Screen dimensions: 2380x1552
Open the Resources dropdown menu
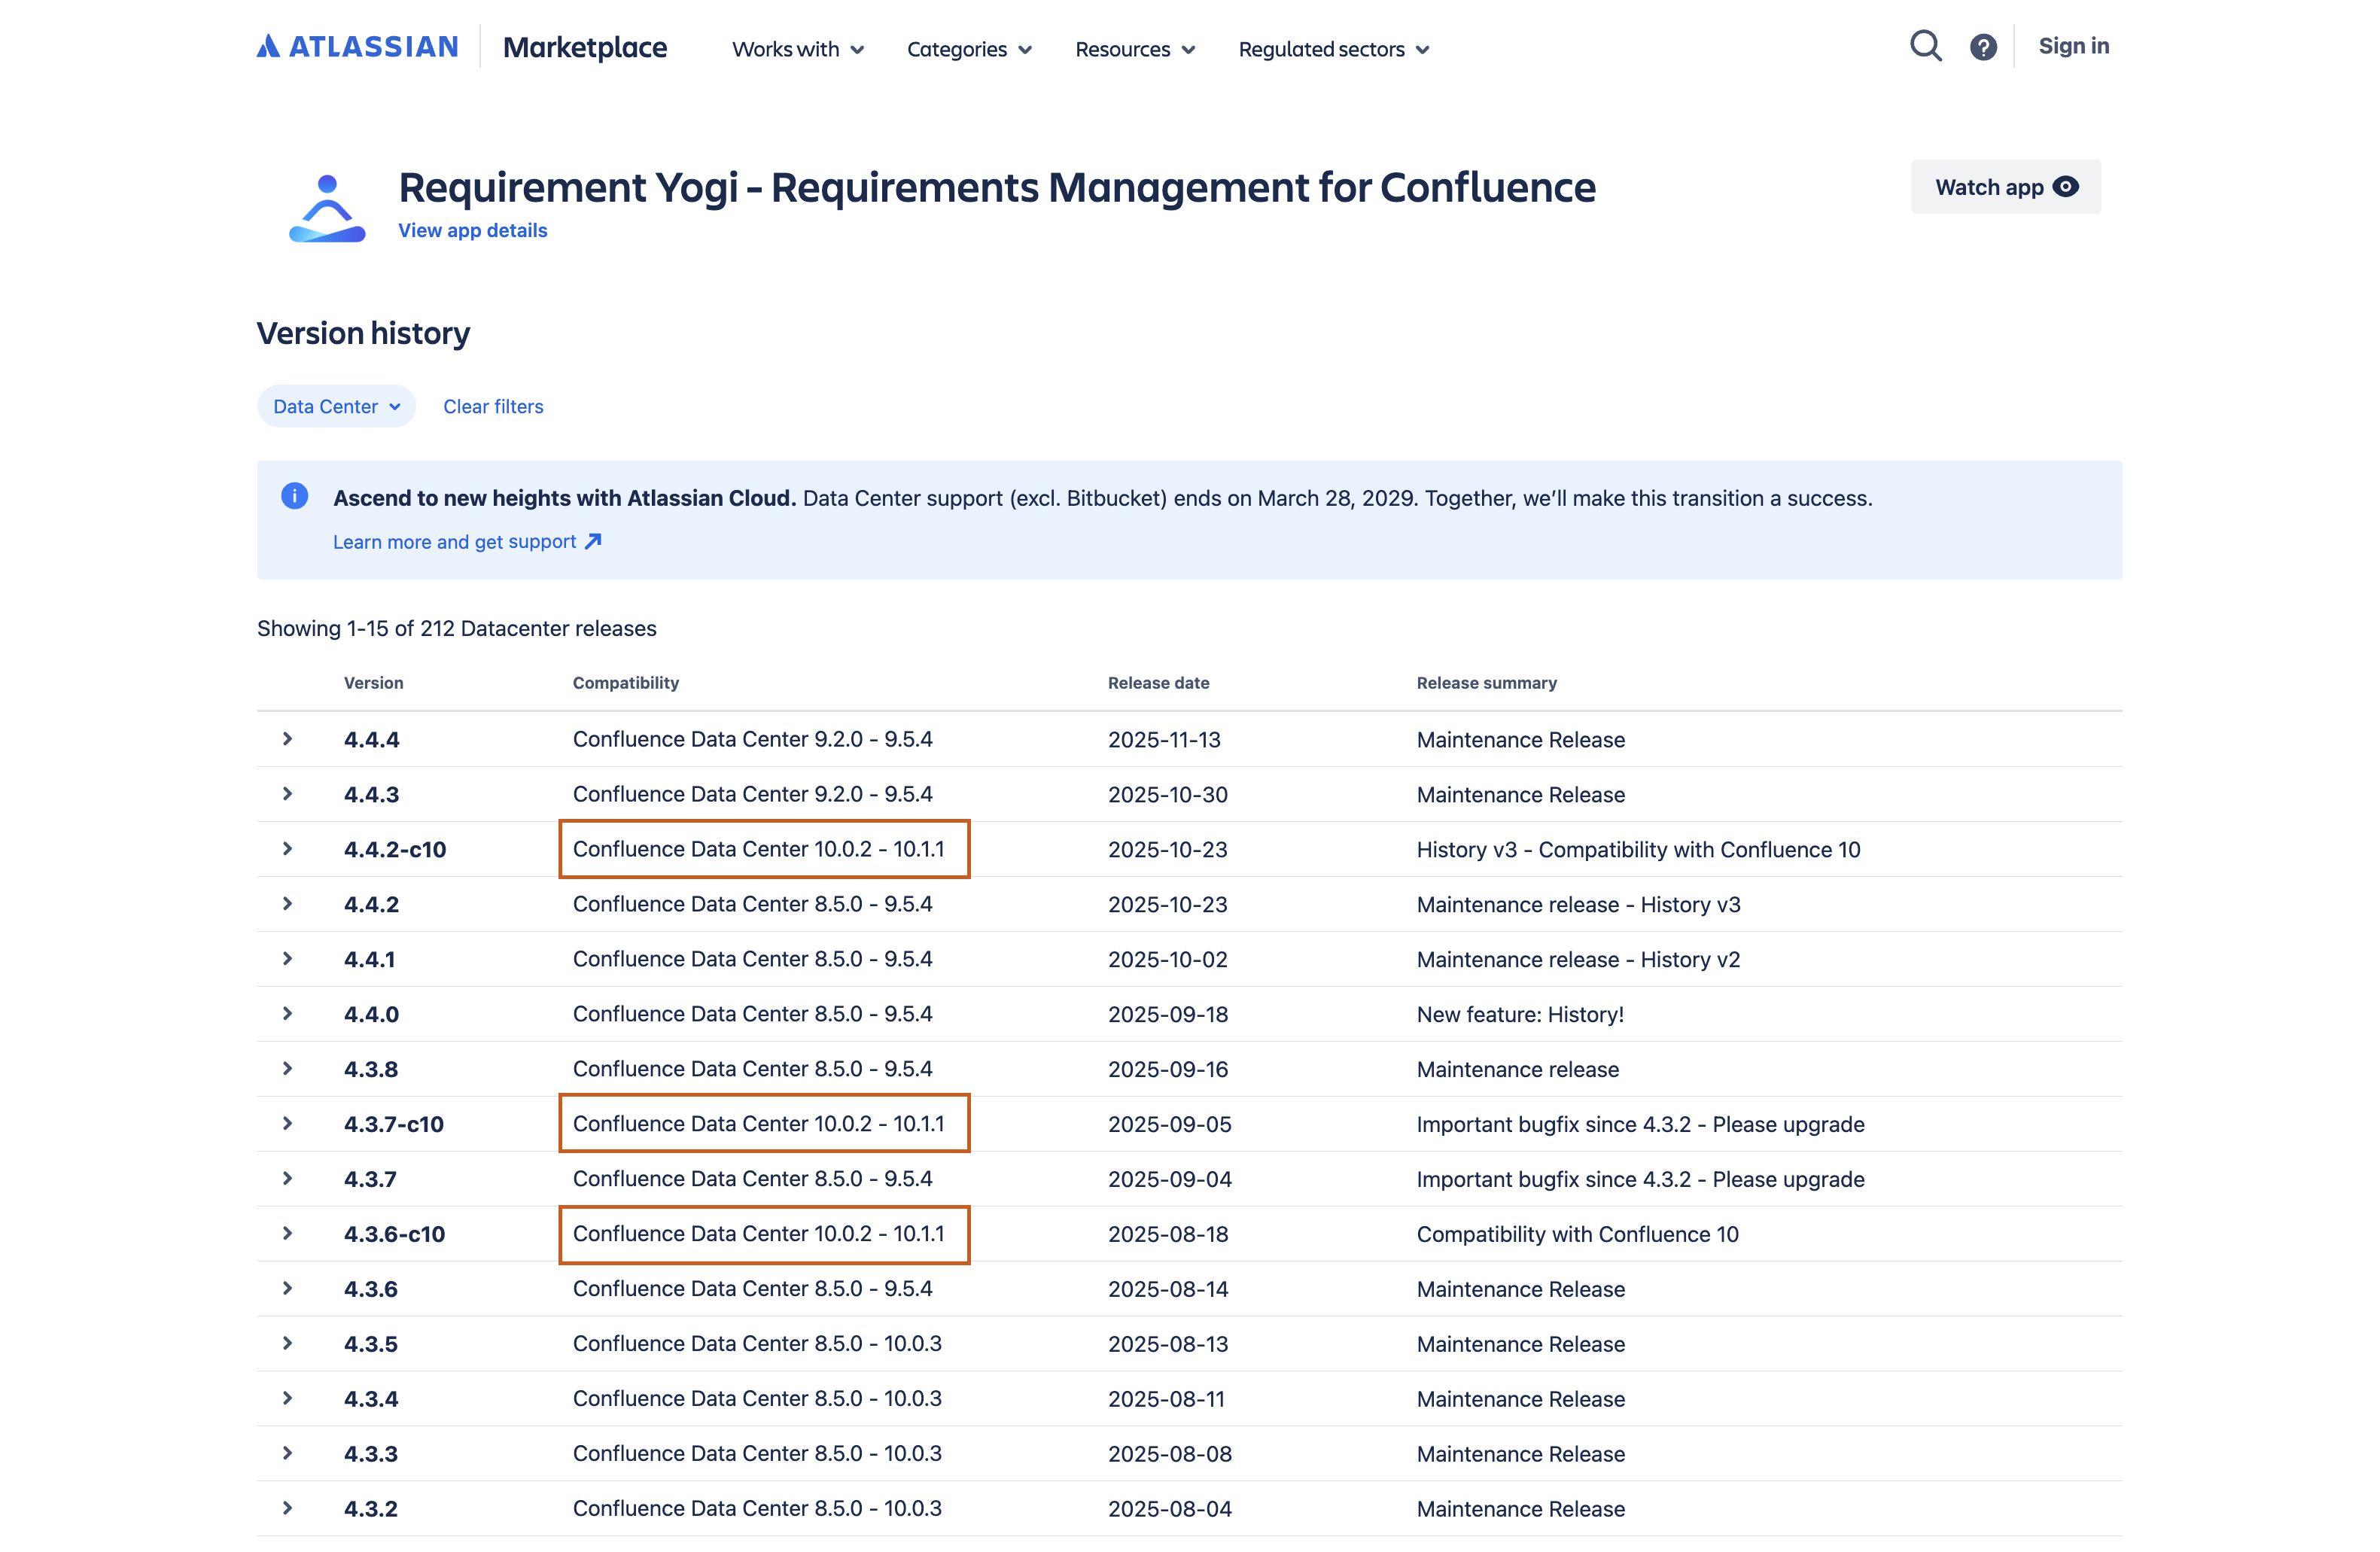(1134, 49)
